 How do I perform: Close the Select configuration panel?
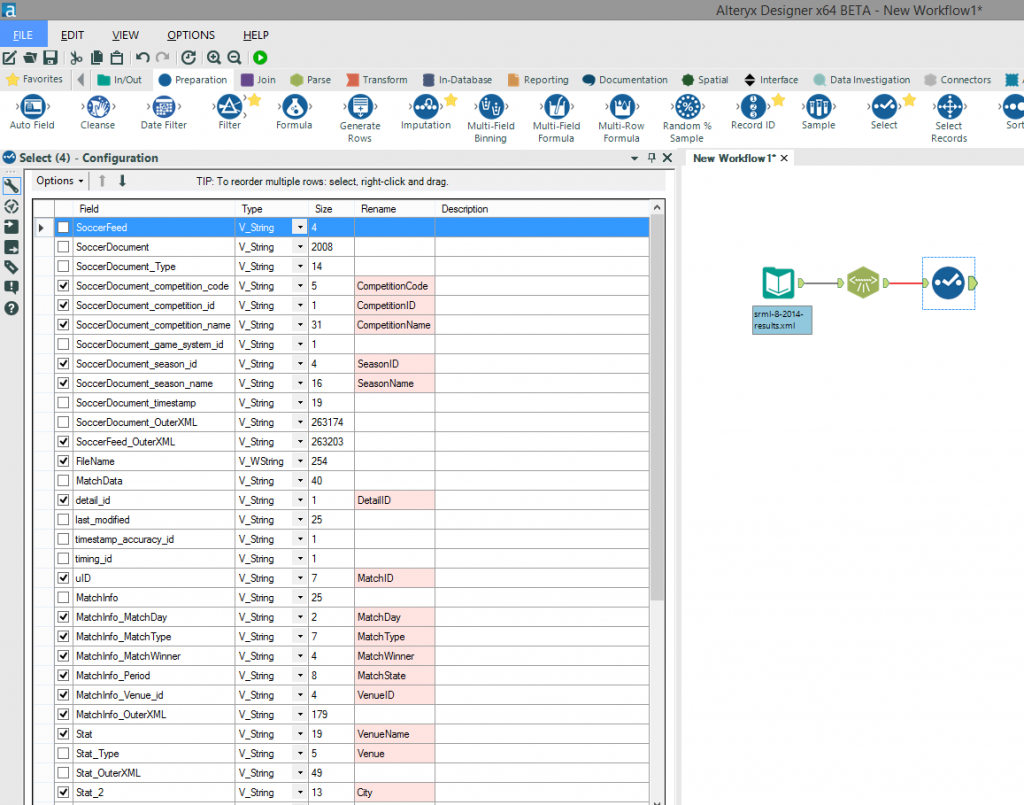[x=667, y=158]
